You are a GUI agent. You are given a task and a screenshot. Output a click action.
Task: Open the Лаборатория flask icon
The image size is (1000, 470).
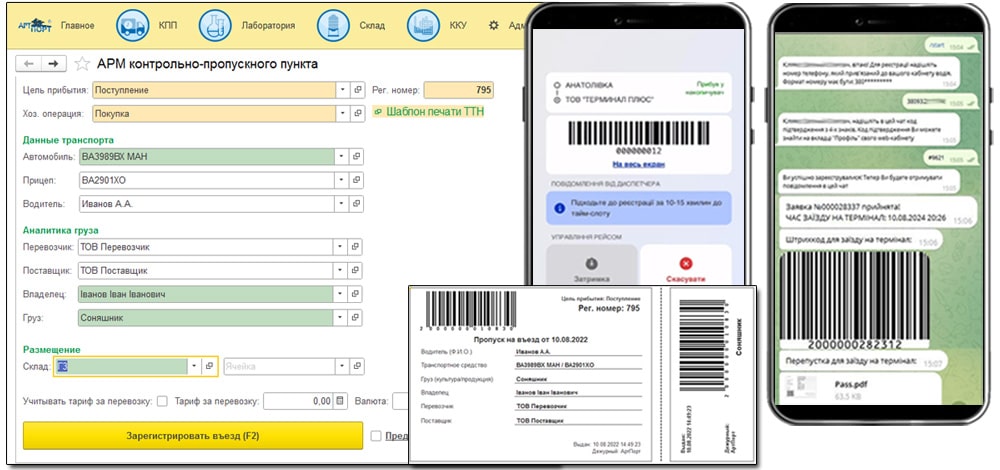point(215,26)
